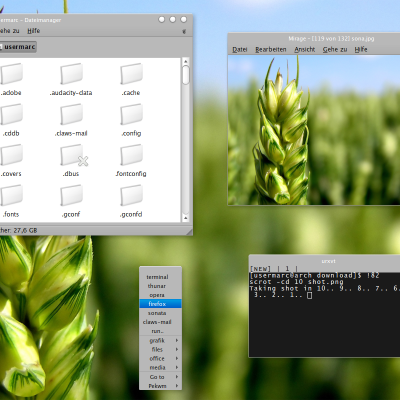Viewport: 400px width, 400px height.
Task: Select run.. entry in popup menu
Action: [160, 331]
